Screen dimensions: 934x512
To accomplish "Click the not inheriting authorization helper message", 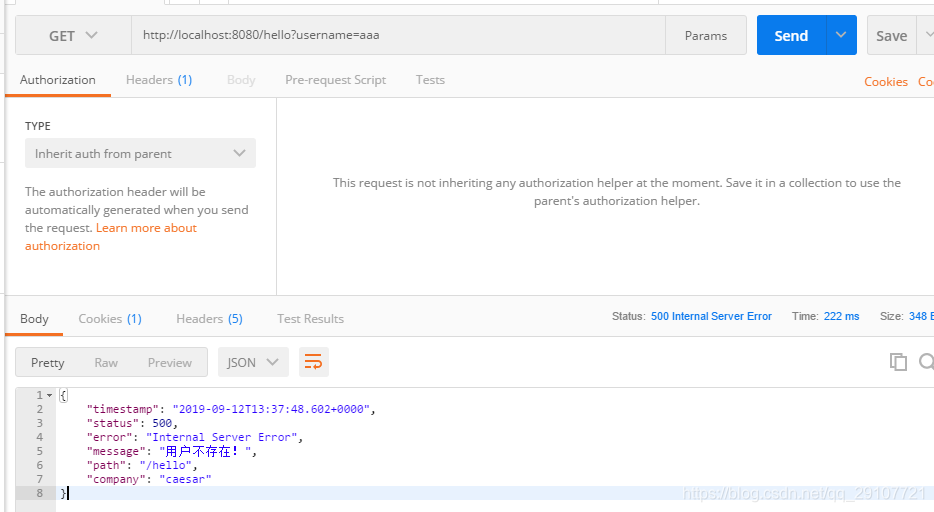I will pyautogui.click(x=617, y=192).
